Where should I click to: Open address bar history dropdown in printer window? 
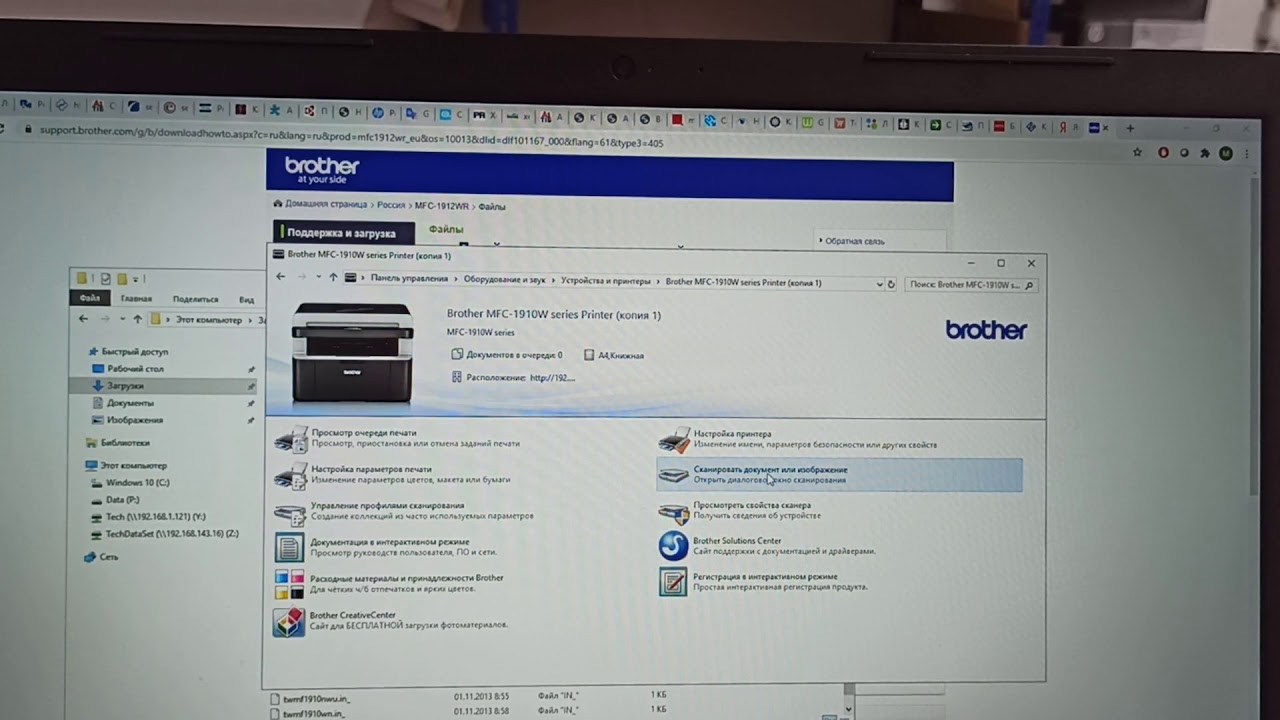click(x=879, y=284)
